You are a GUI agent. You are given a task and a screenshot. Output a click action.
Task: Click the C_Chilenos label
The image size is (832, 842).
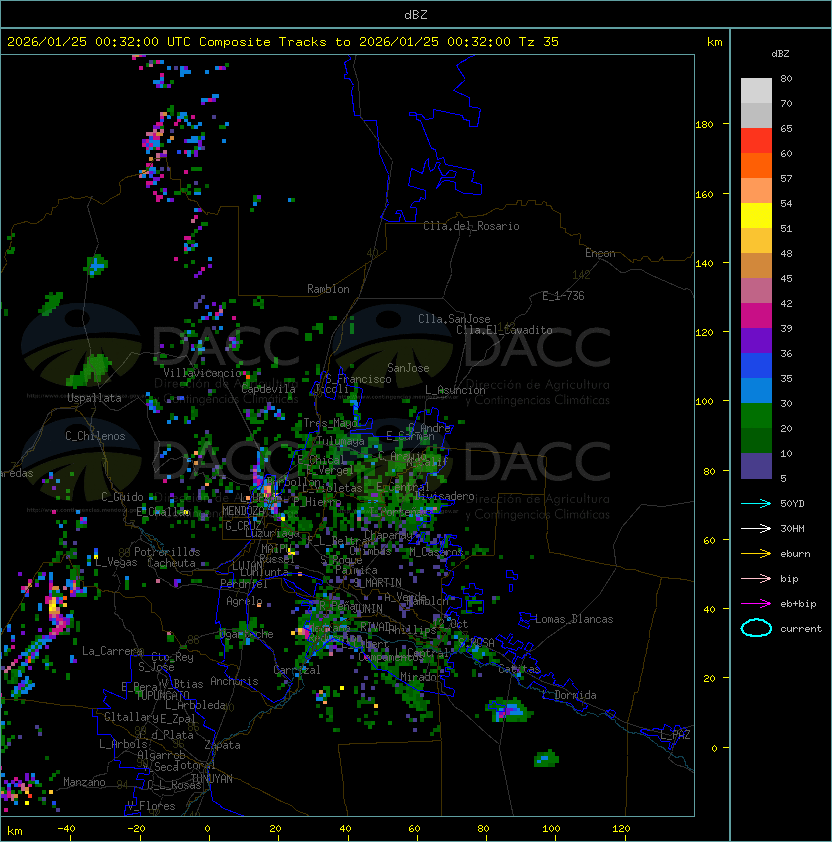tap(95, 436)
